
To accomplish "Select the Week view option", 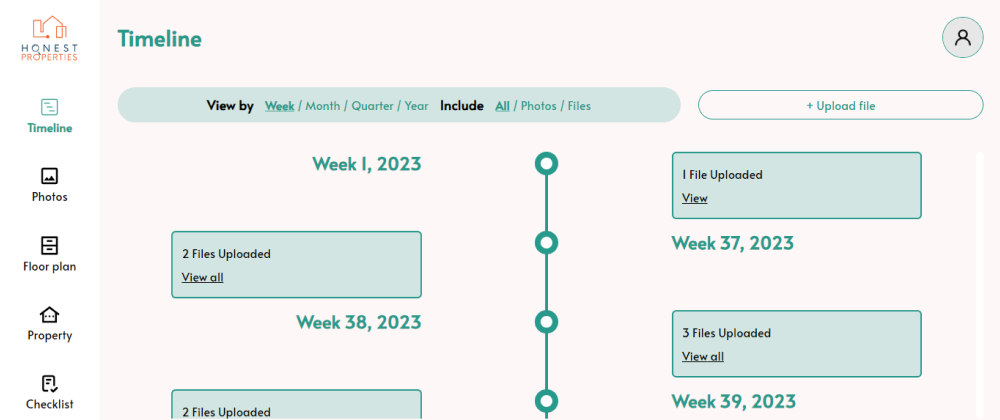I will [x=279, y=106].
